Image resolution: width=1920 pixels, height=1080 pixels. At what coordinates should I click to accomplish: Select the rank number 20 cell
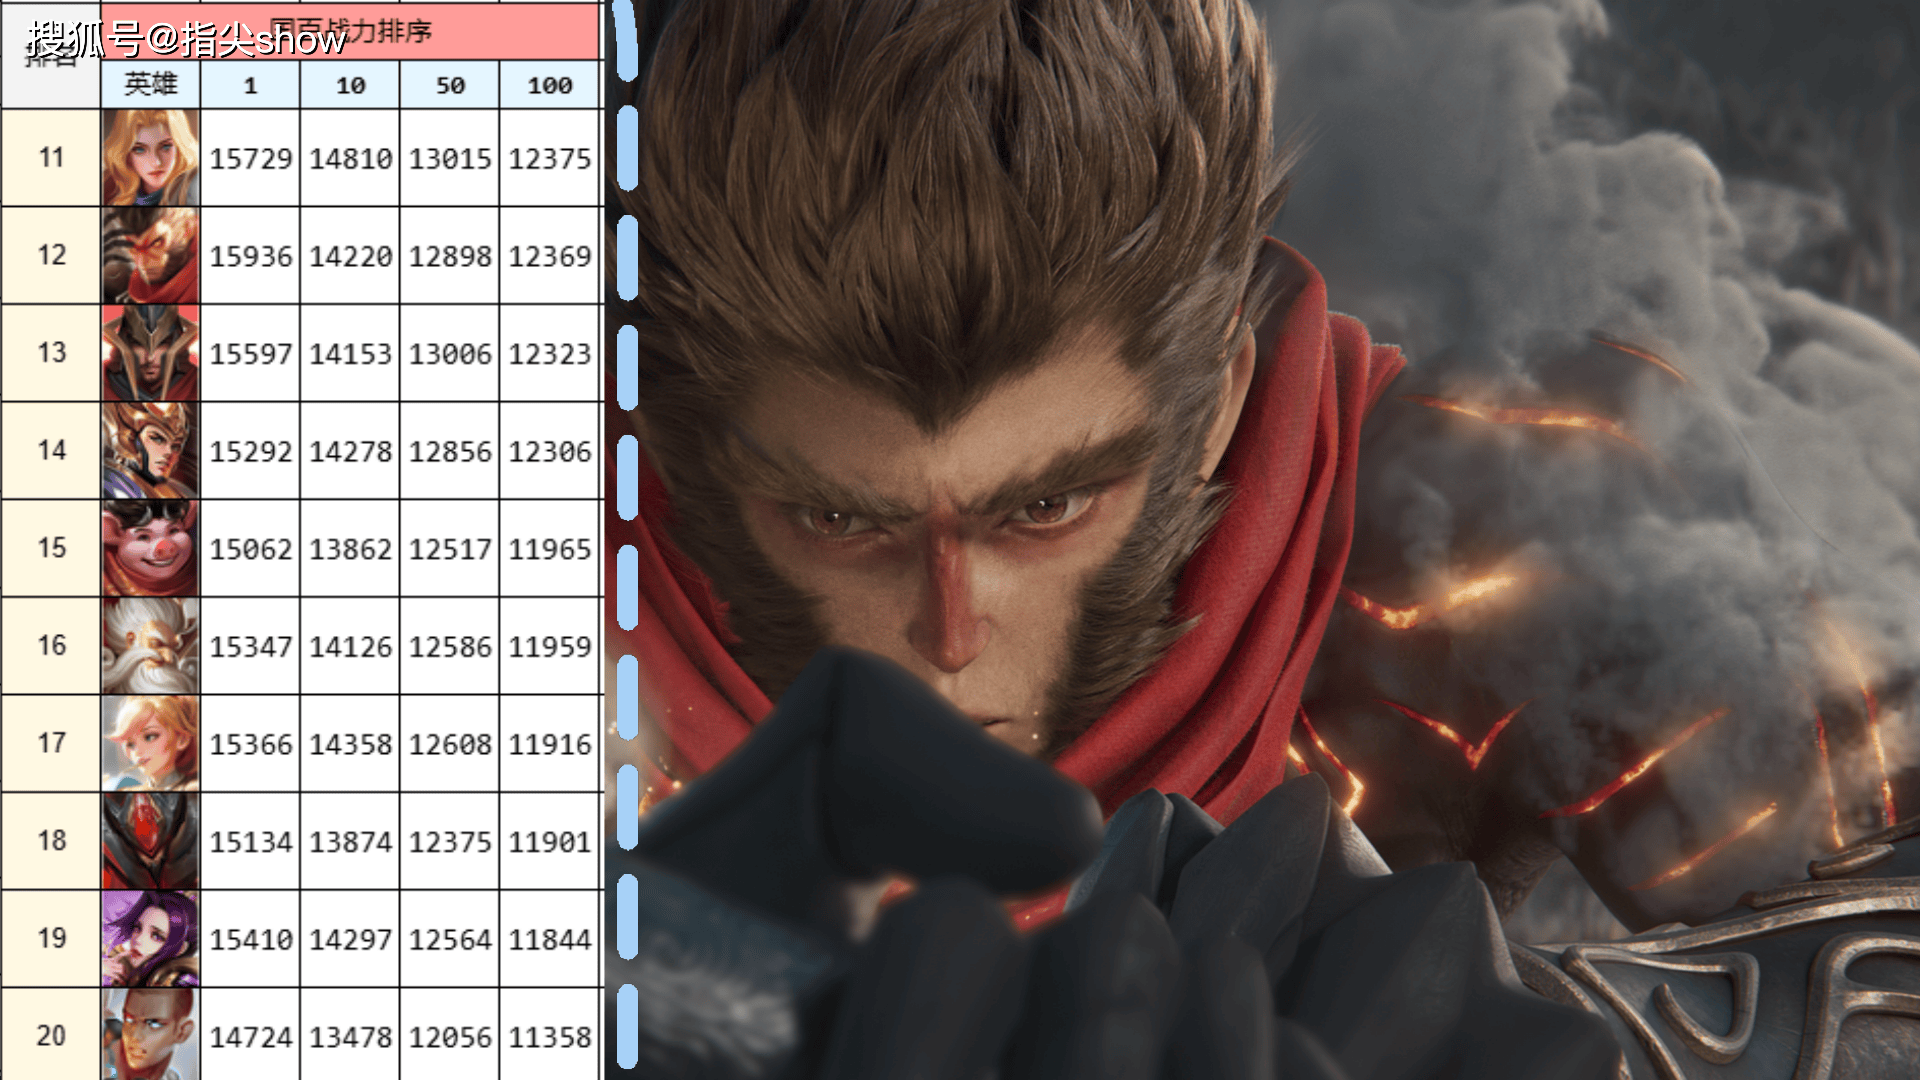point(51,1035)
